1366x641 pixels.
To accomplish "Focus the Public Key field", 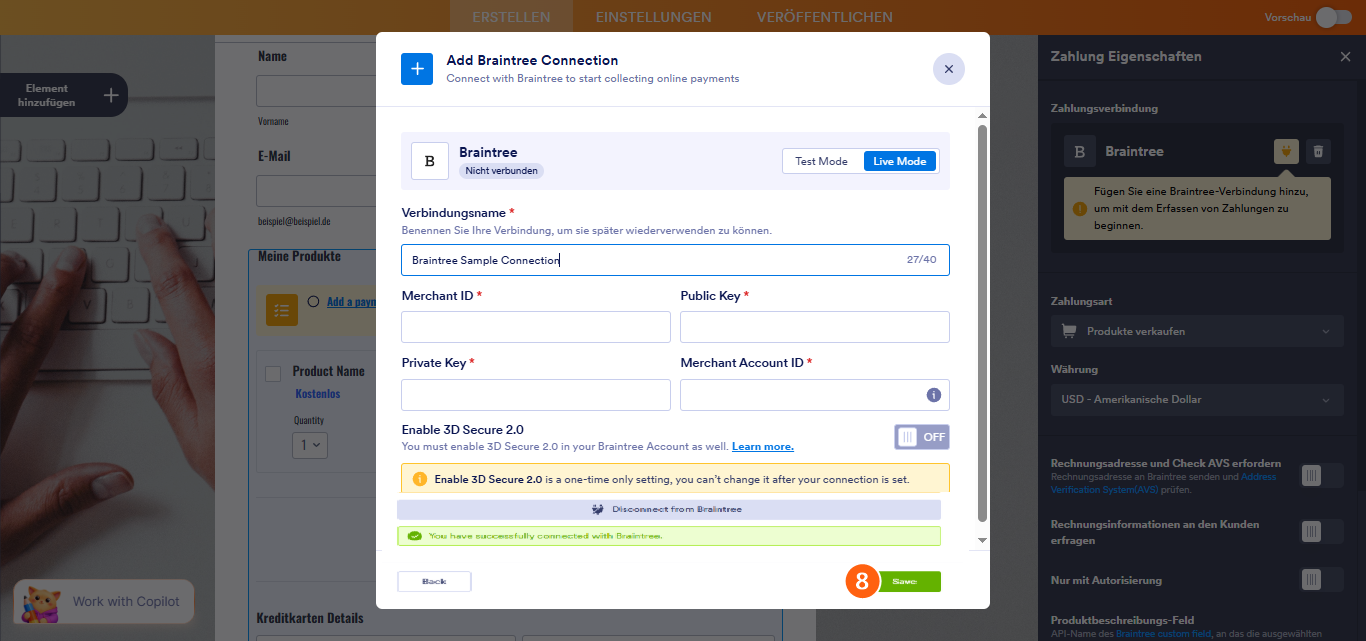I will 814,327.
